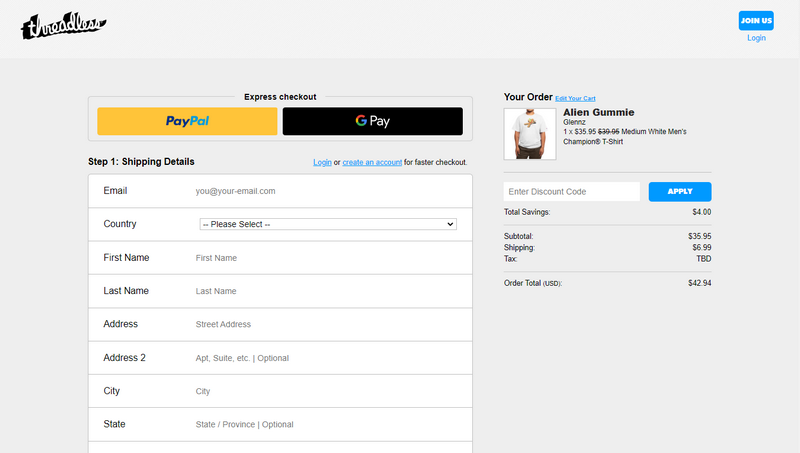Select the State / Province field
This screenshot has width=800, height=453.
[x=326, y=424]
